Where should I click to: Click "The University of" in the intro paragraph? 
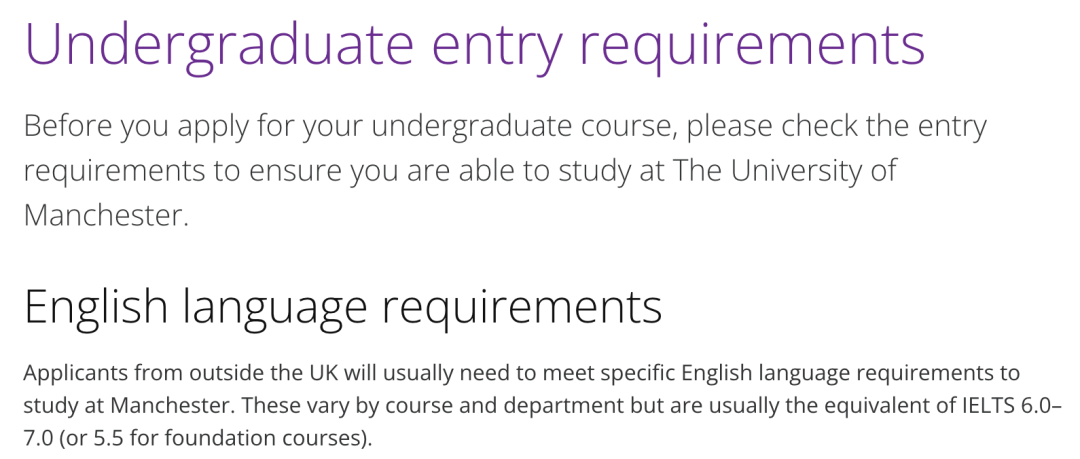point(785,171)
